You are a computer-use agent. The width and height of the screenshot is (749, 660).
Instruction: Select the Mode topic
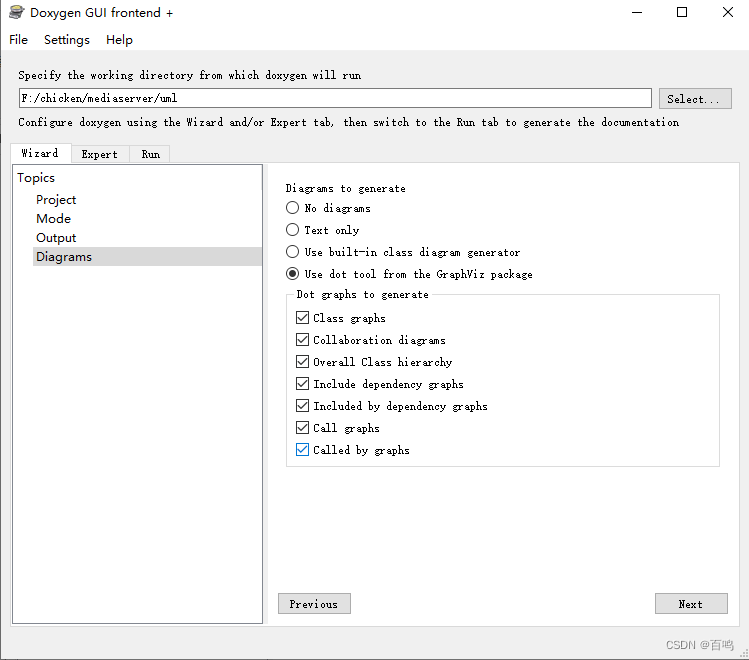click(54, 219)
